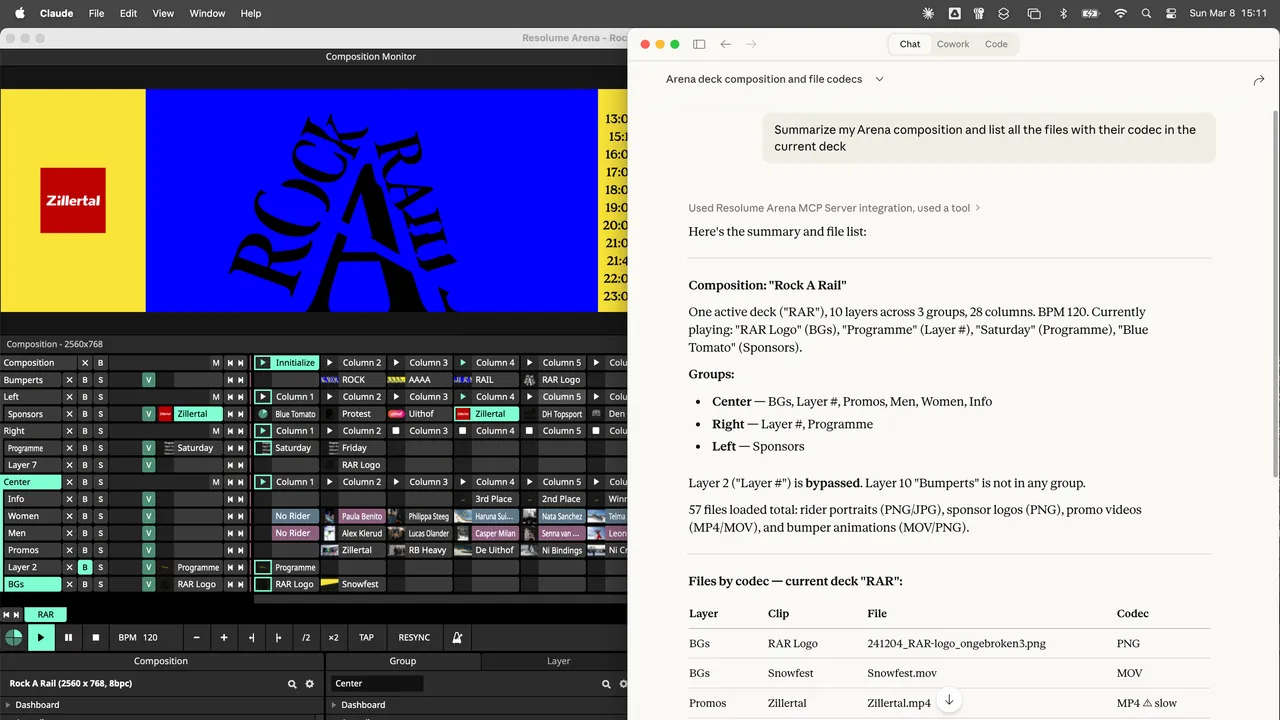Image resolution: width=1280 pixels, height=720 pixels.
Task: Trigger Column 4 in Left group
Action: 487,397
